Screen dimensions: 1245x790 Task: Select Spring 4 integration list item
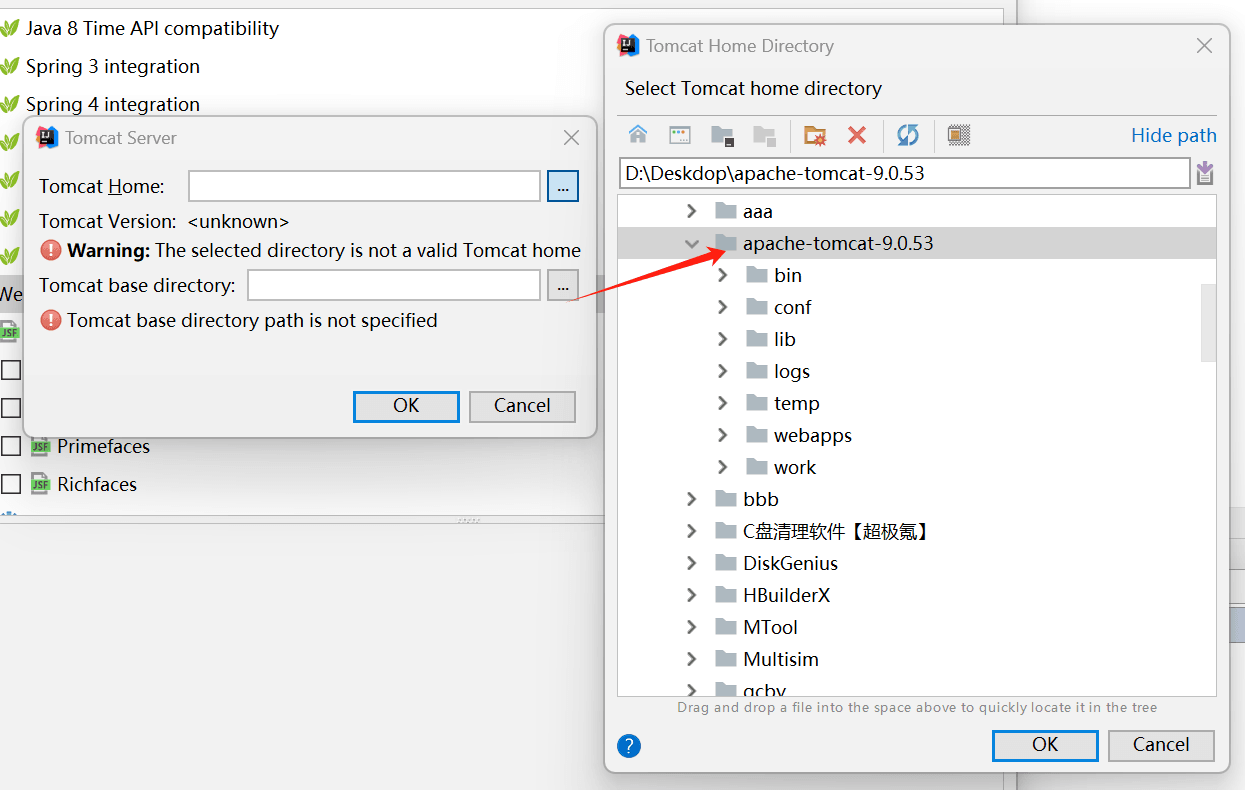click(x=113, y=105)
